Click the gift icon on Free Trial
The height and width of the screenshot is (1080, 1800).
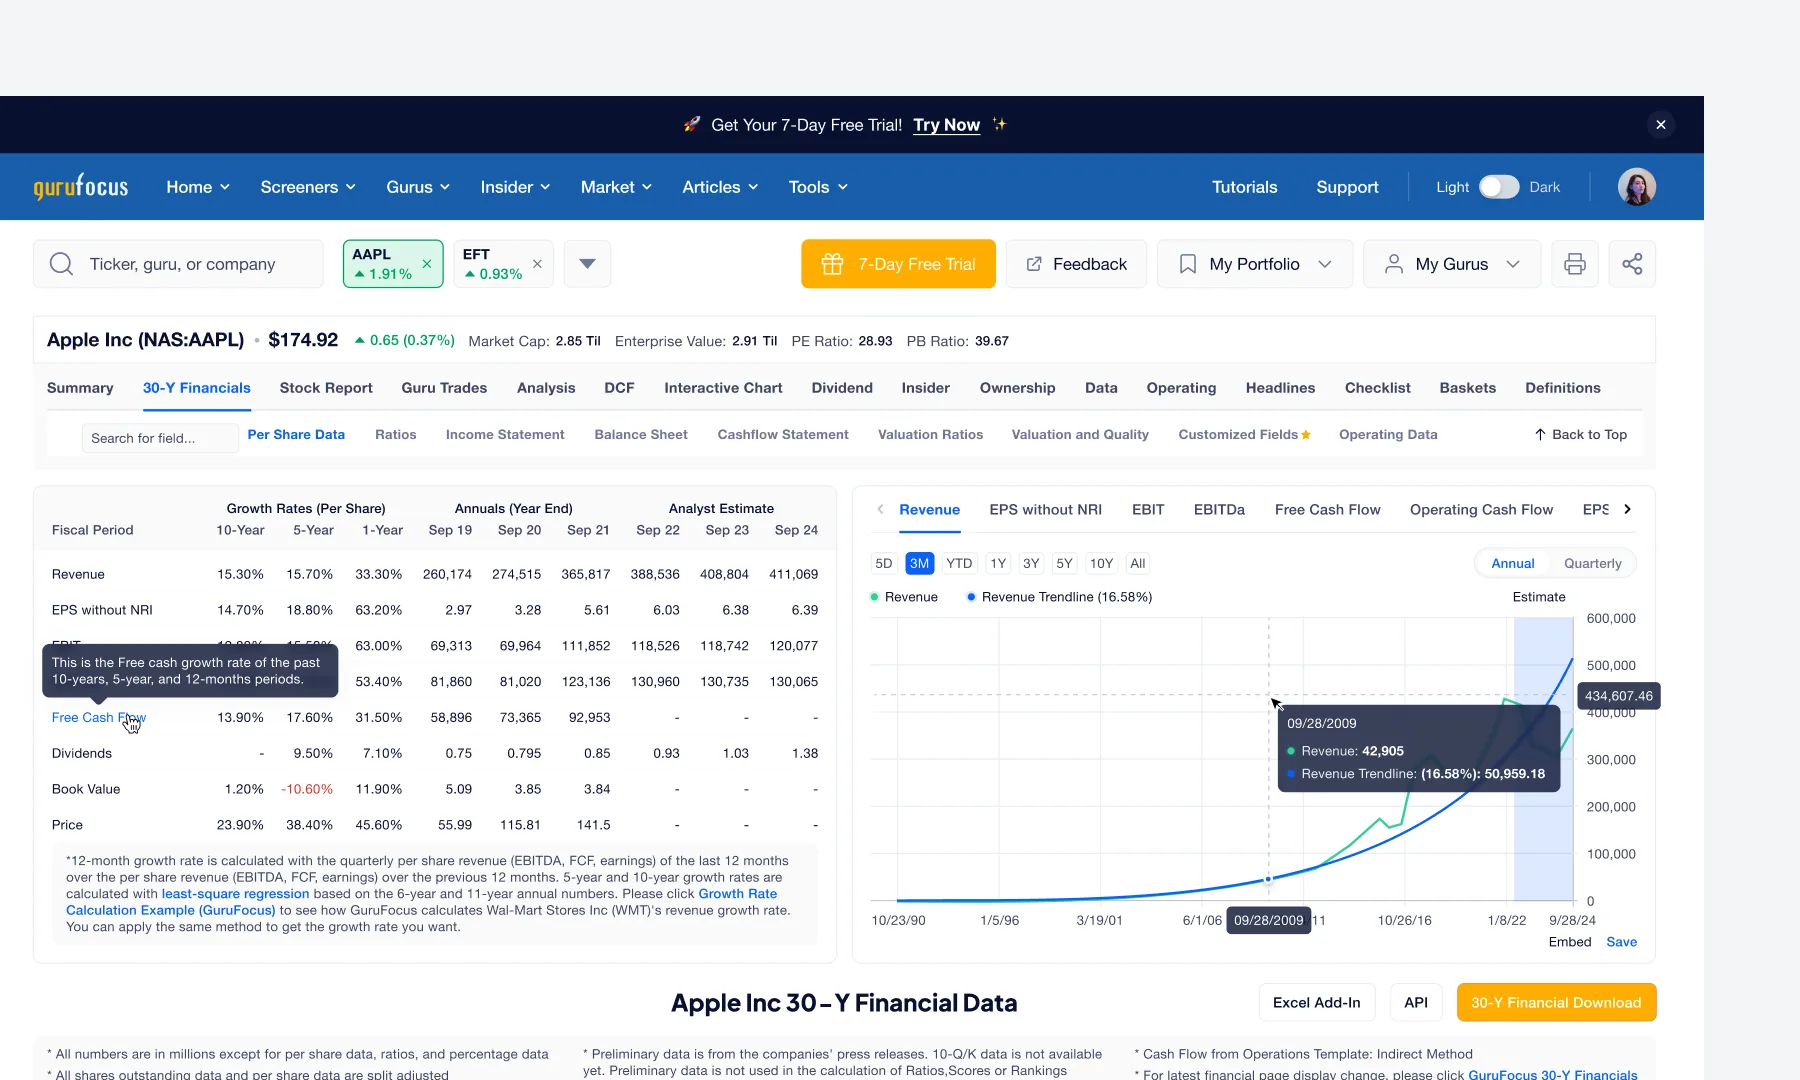coord(832,264)
